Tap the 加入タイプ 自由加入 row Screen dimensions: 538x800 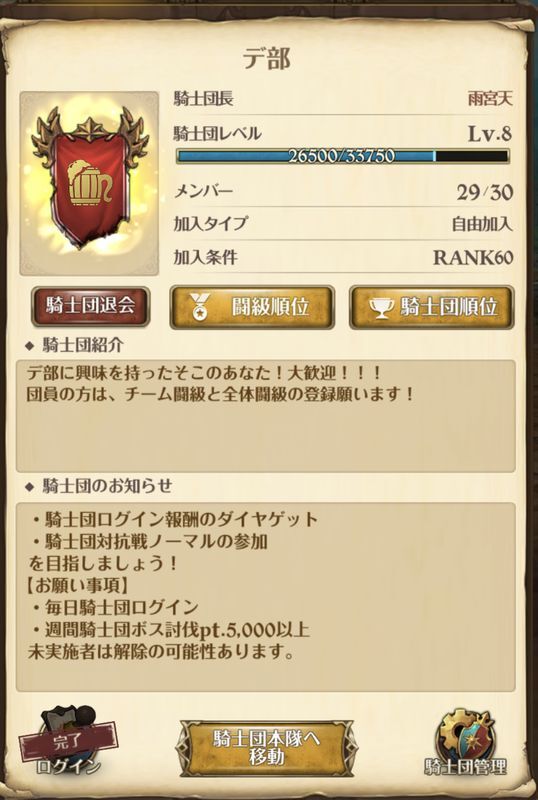(343, 223)
